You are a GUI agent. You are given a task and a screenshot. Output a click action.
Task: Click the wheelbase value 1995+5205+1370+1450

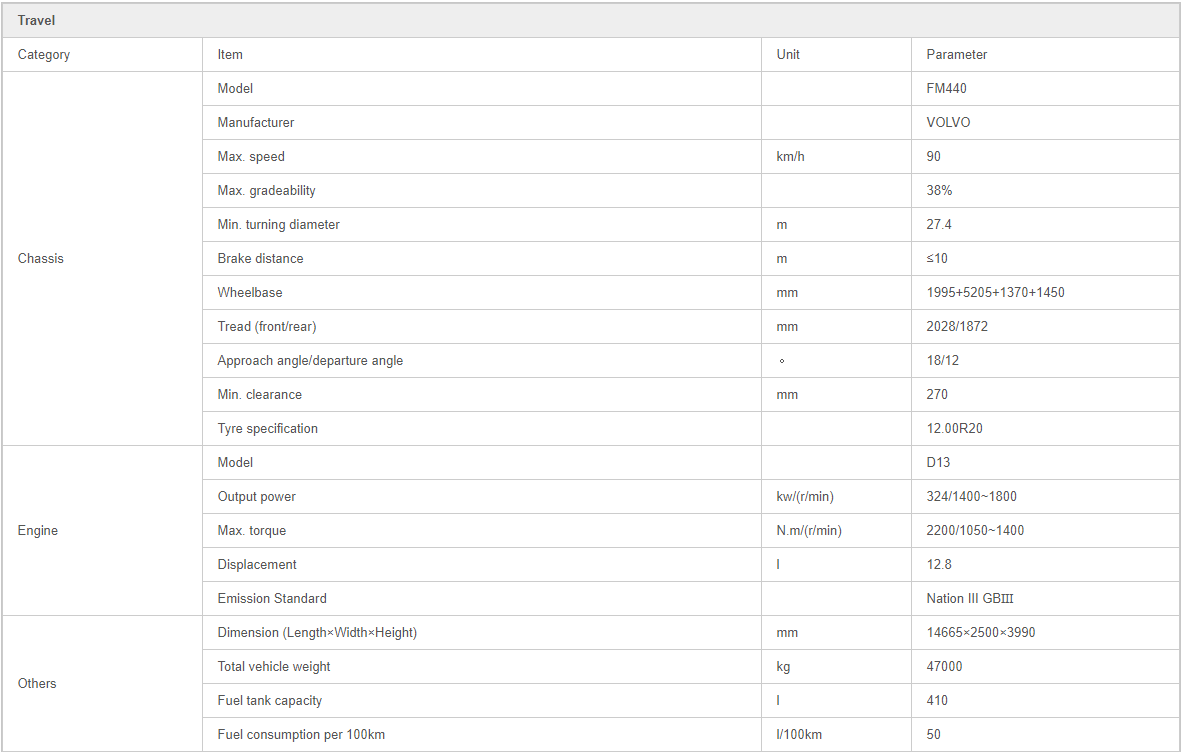[995, 292]
